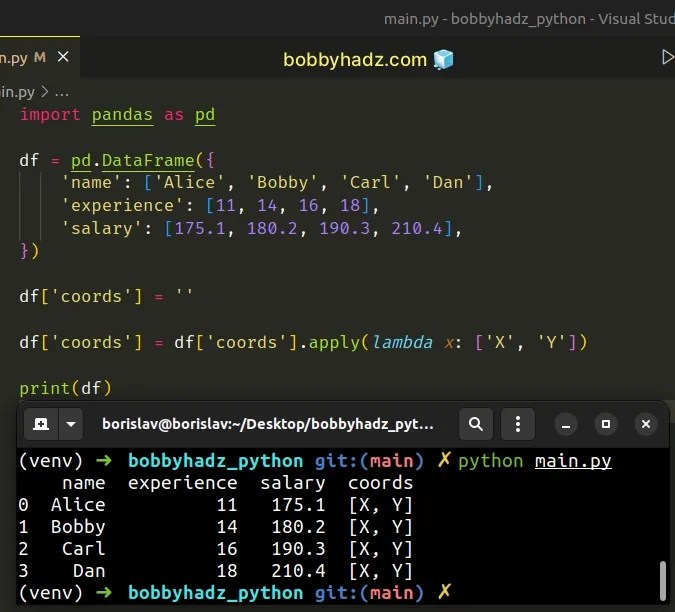The width and height of the screenshot is (675, 612).
Task: Click value 18 in experience list
Action: 350,205
